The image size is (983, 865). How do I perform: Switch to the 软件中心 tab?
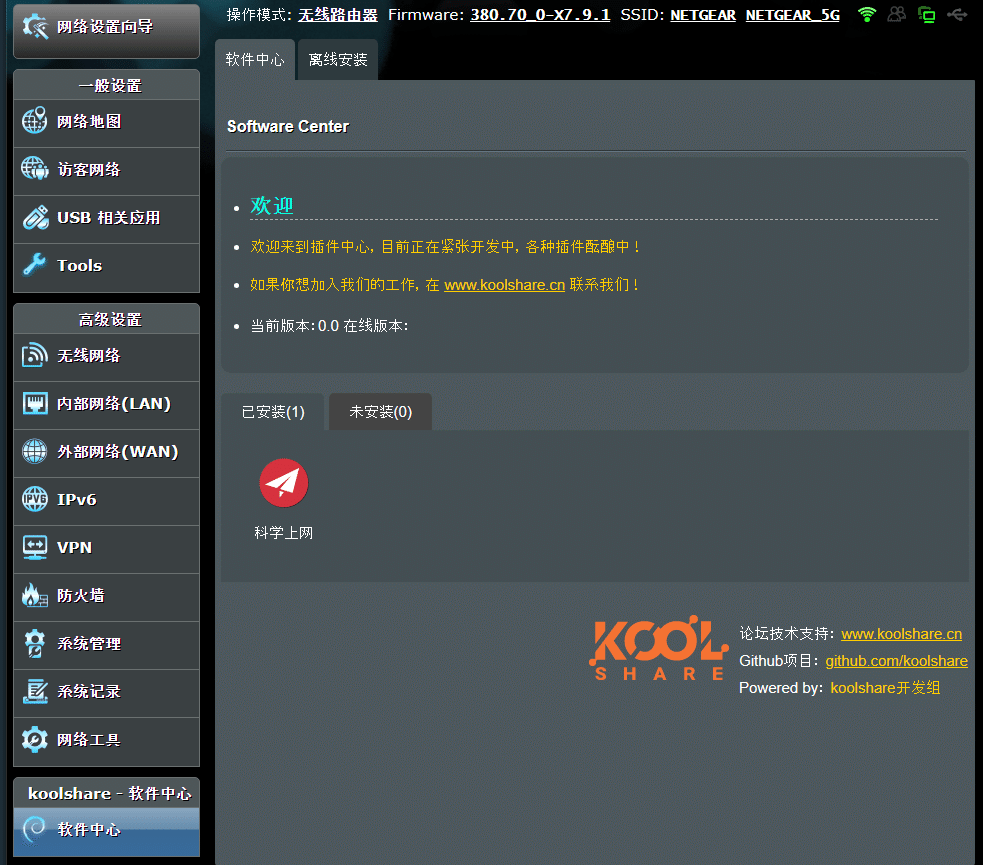click(x=255, y=60)
